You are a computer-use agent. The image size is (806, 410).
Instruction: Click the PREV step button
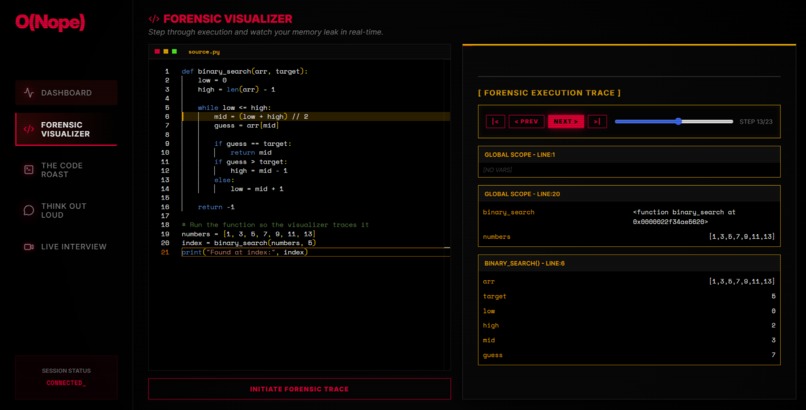coord(526,122)
